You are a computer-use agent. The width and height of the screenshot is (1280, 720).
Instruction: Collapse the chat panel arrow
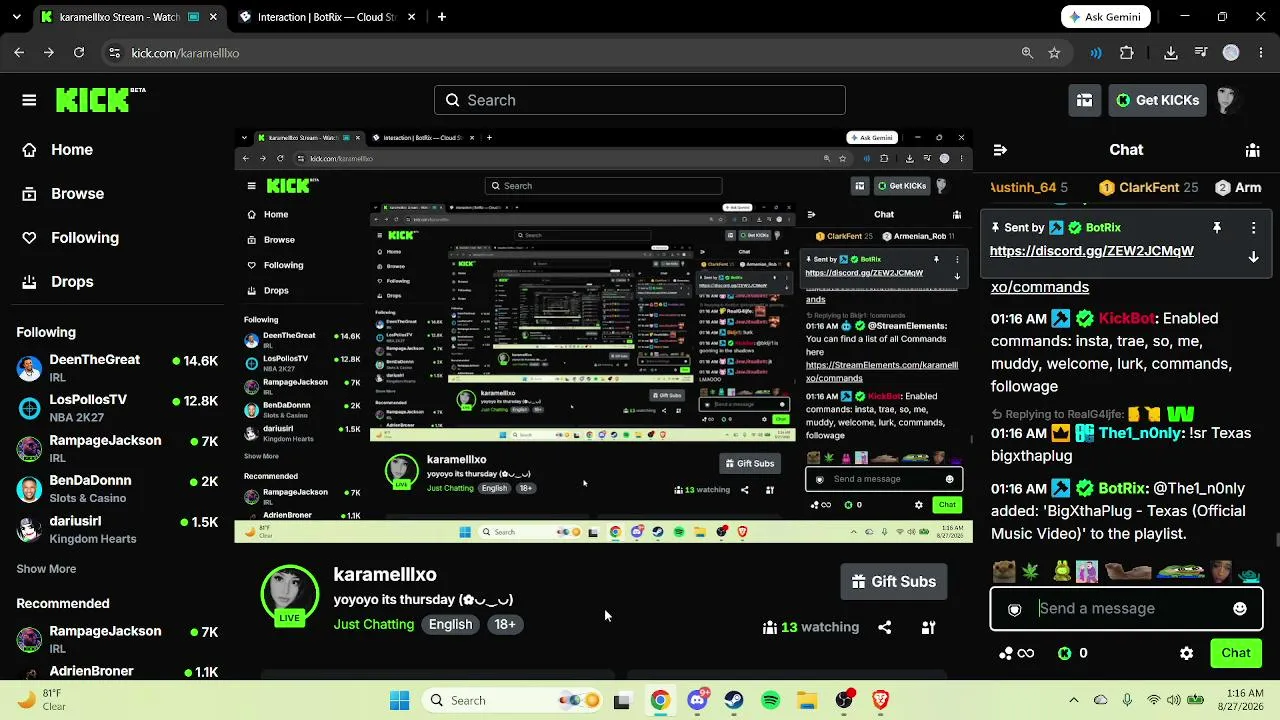(999, 150)
